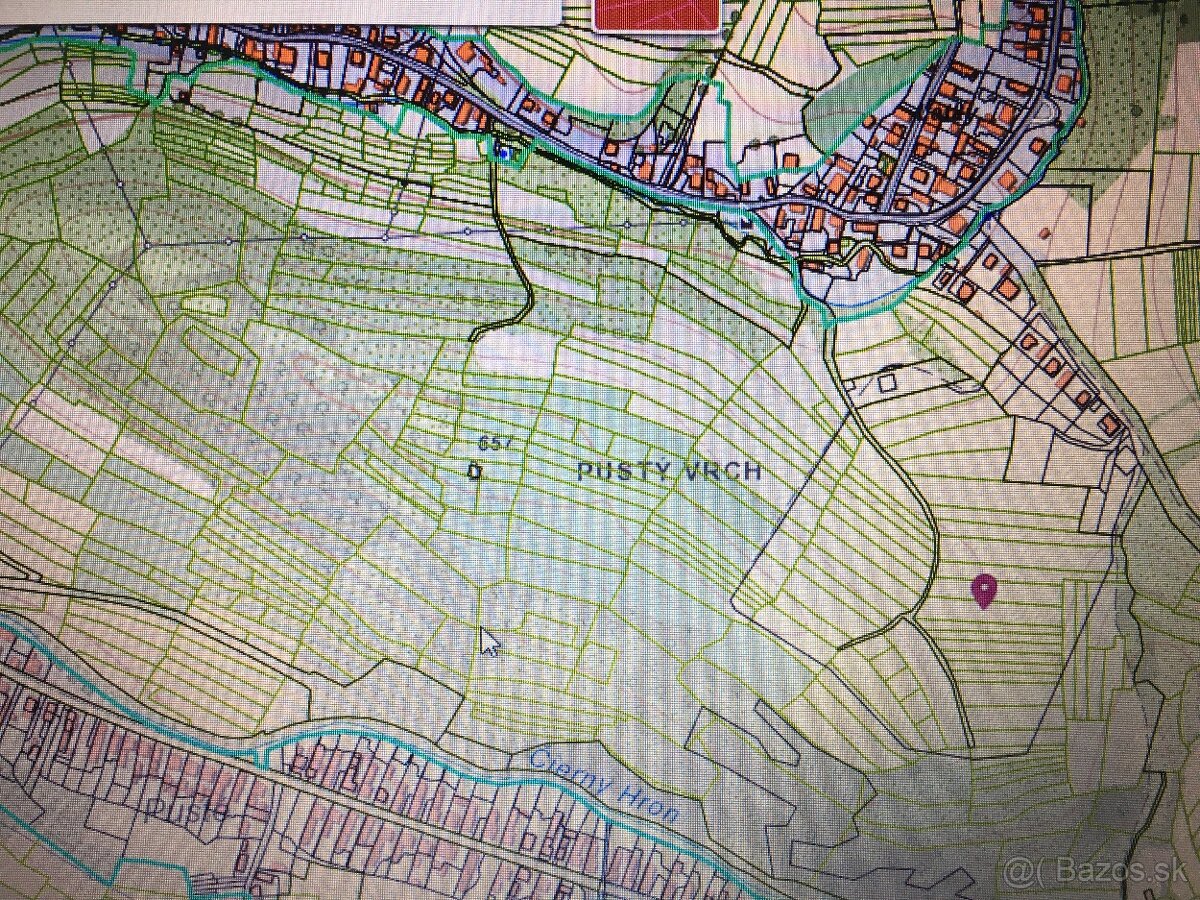Click the mouse cursor arrow on the map

click(x=487, y=640)
